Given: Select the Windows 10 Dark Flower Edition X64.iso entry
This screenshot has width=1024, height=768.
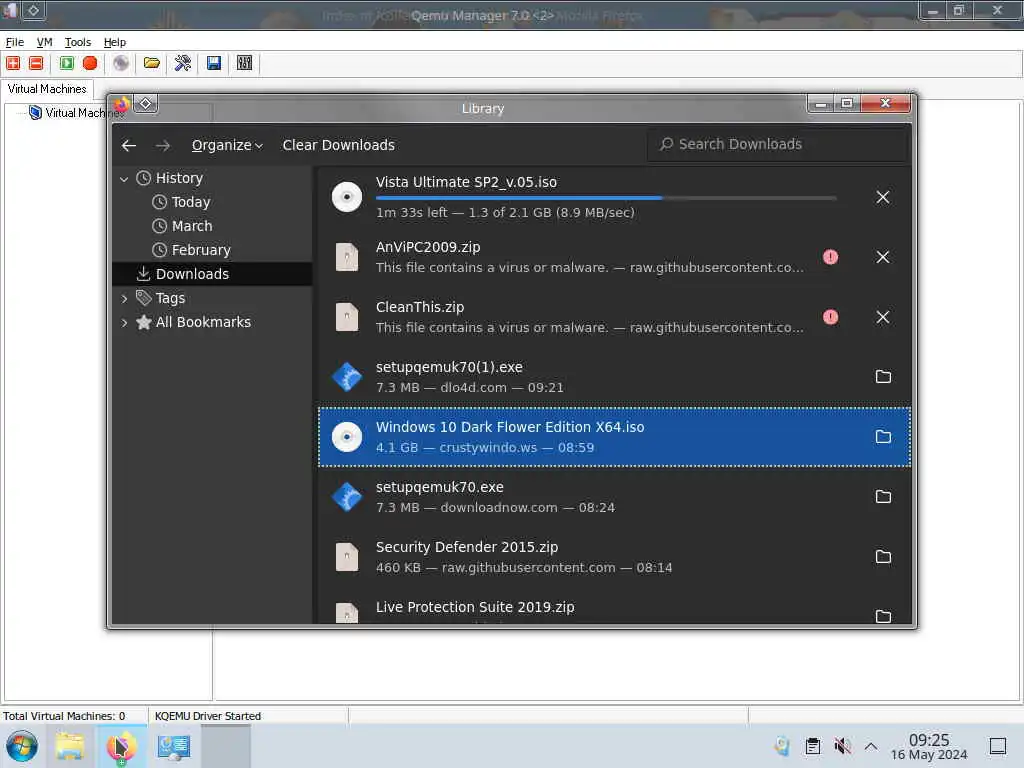Looking at the screenshot, I should pos(614,437).
